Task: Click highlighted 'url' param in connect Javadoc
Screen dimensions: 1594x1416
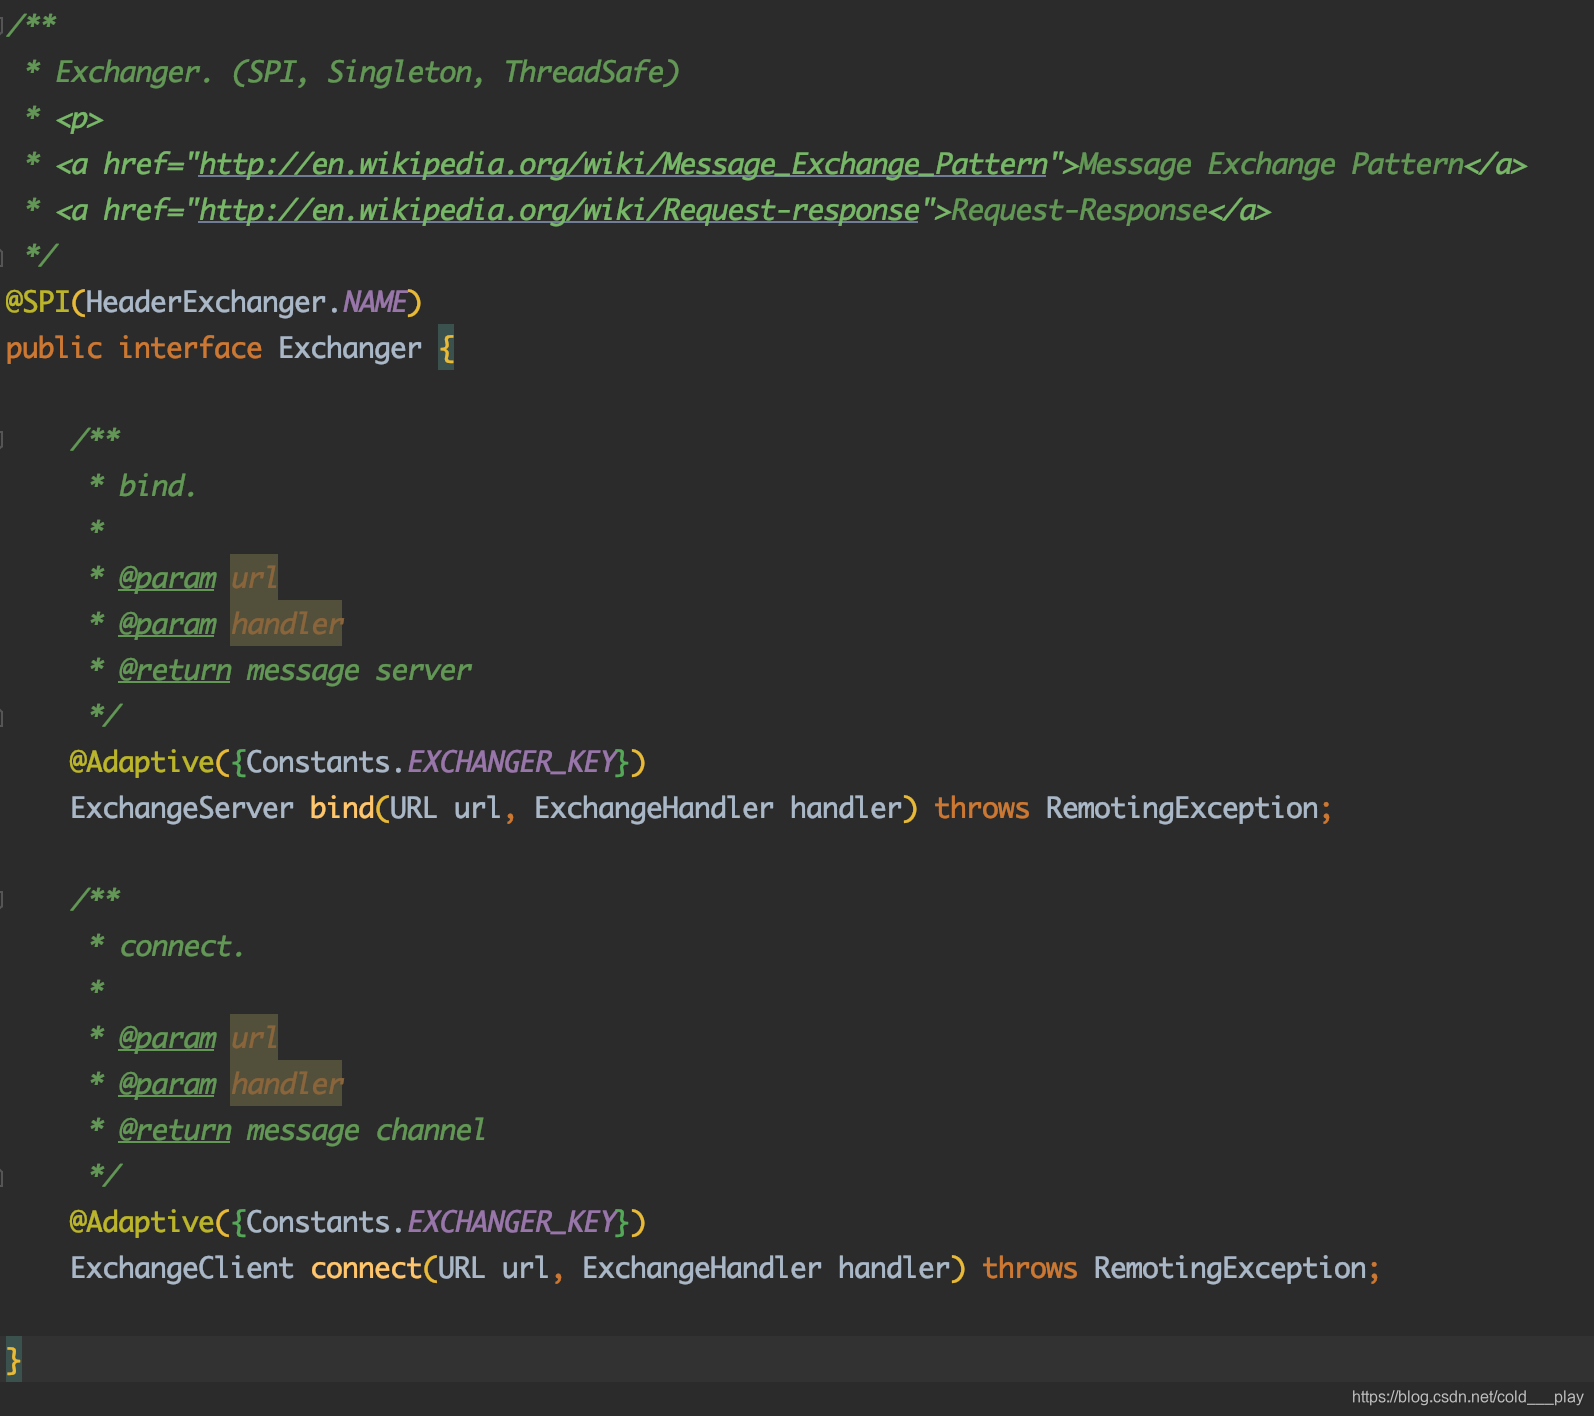Action: [254, 1038]
